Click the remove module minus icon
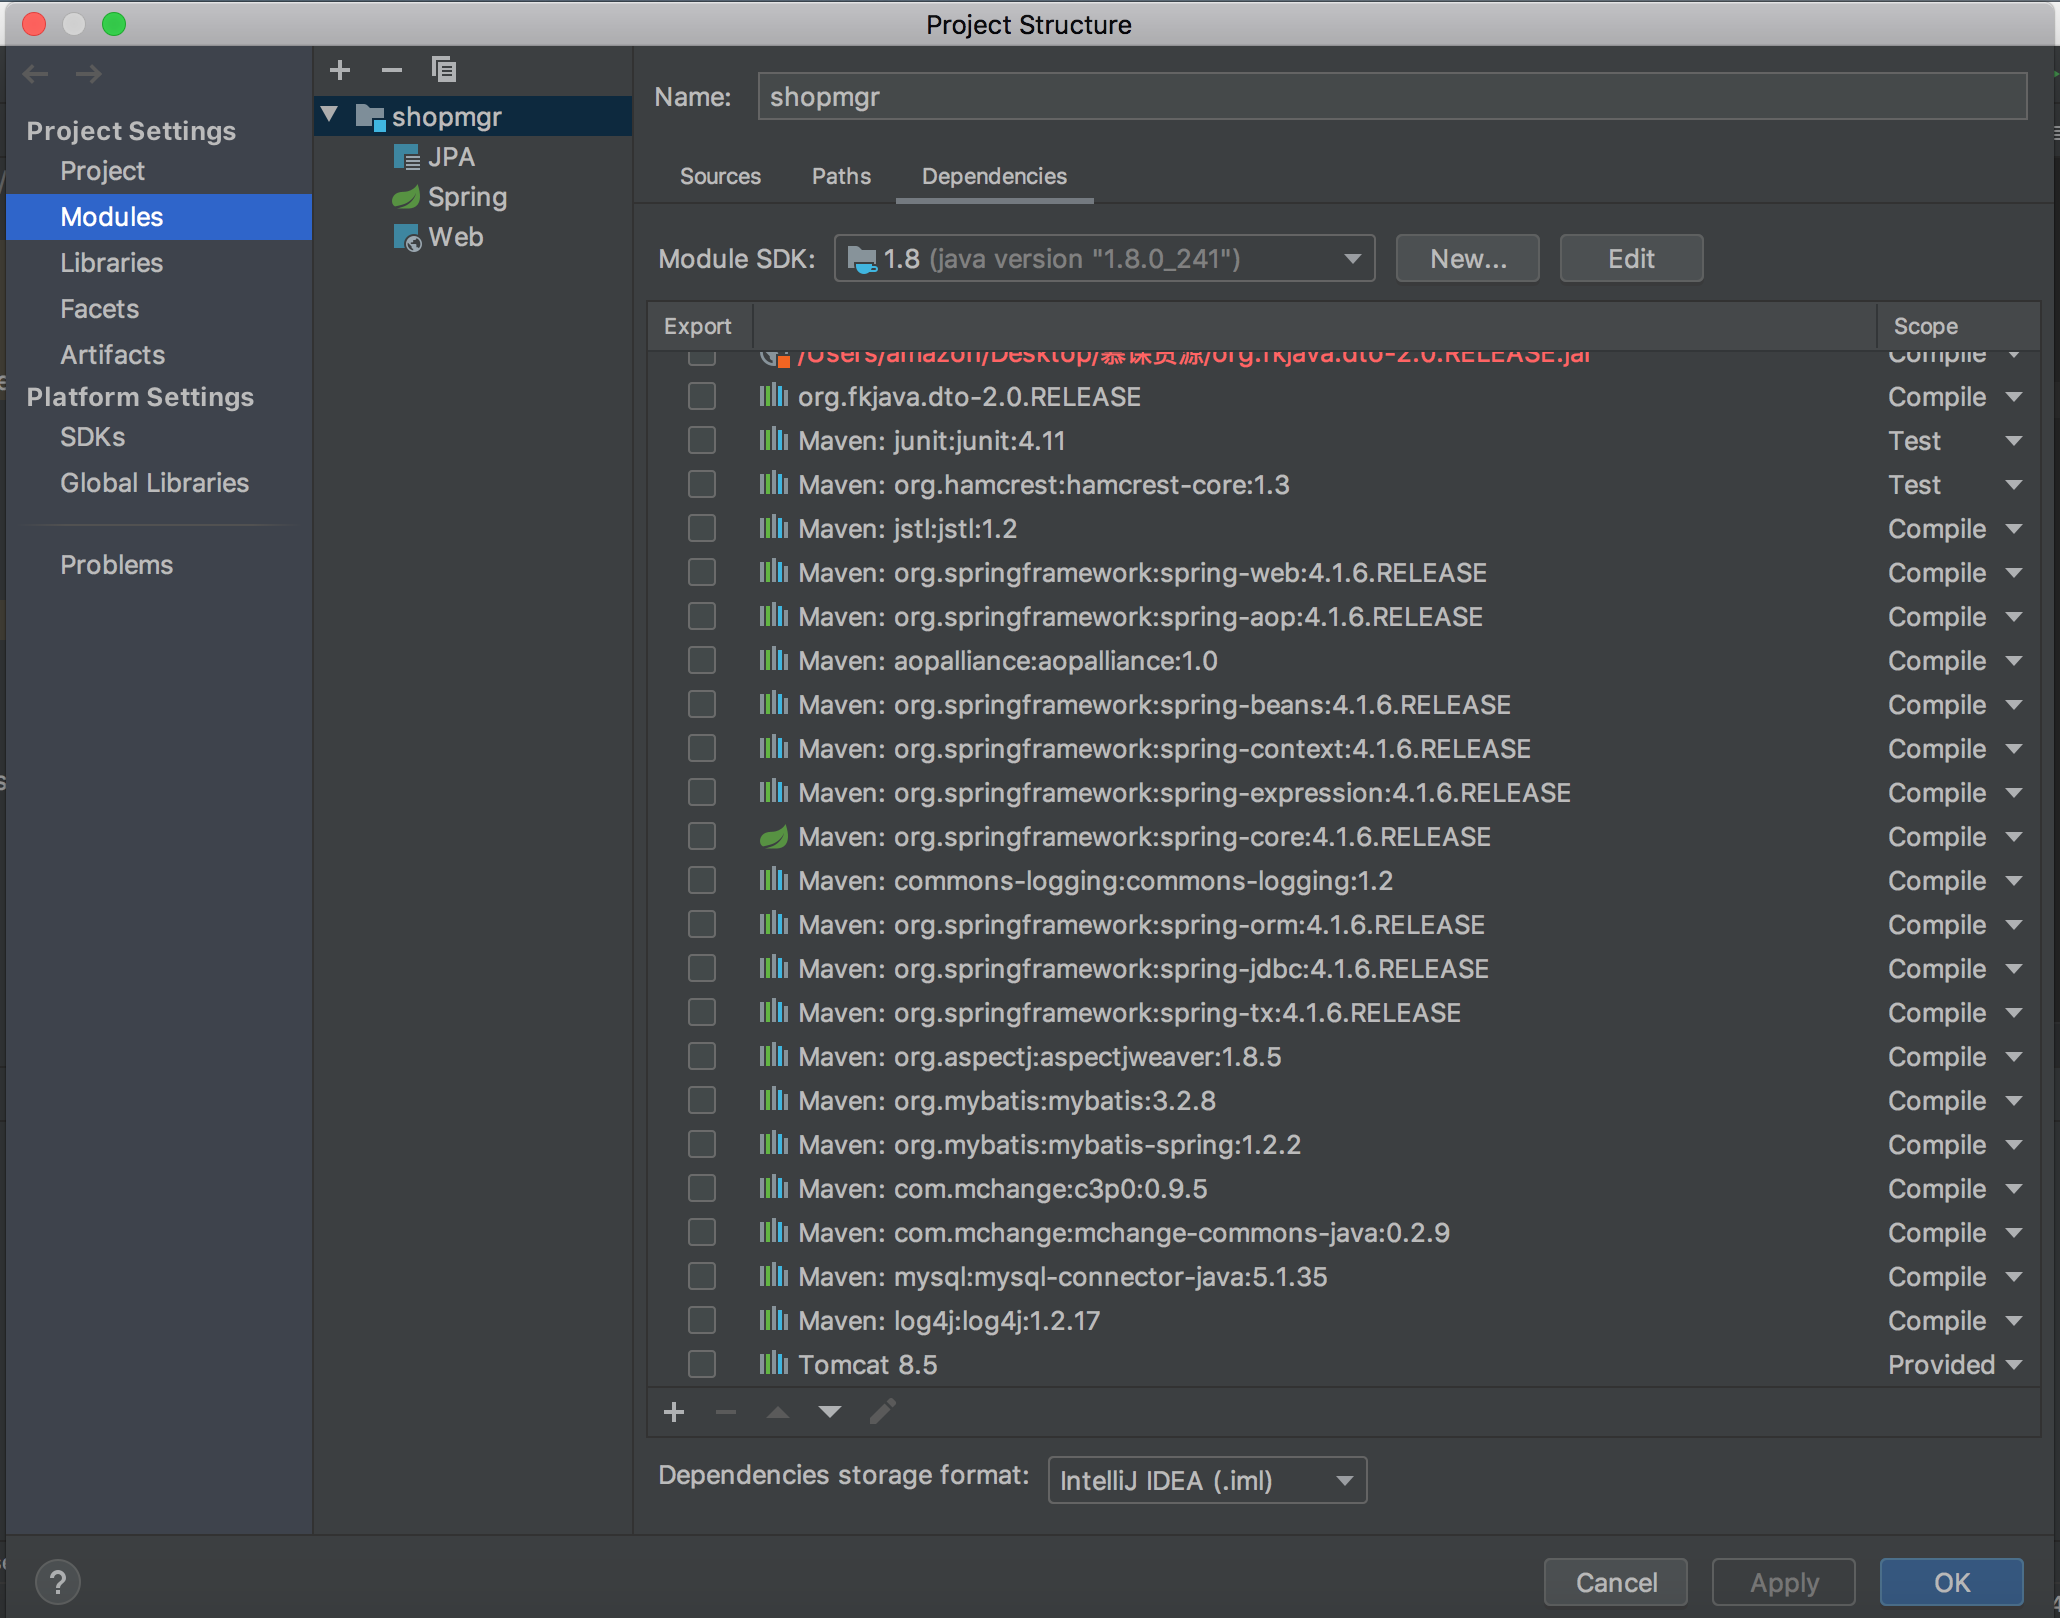This screenshot has height=1618, width=2060. click(x=392, y=70)
